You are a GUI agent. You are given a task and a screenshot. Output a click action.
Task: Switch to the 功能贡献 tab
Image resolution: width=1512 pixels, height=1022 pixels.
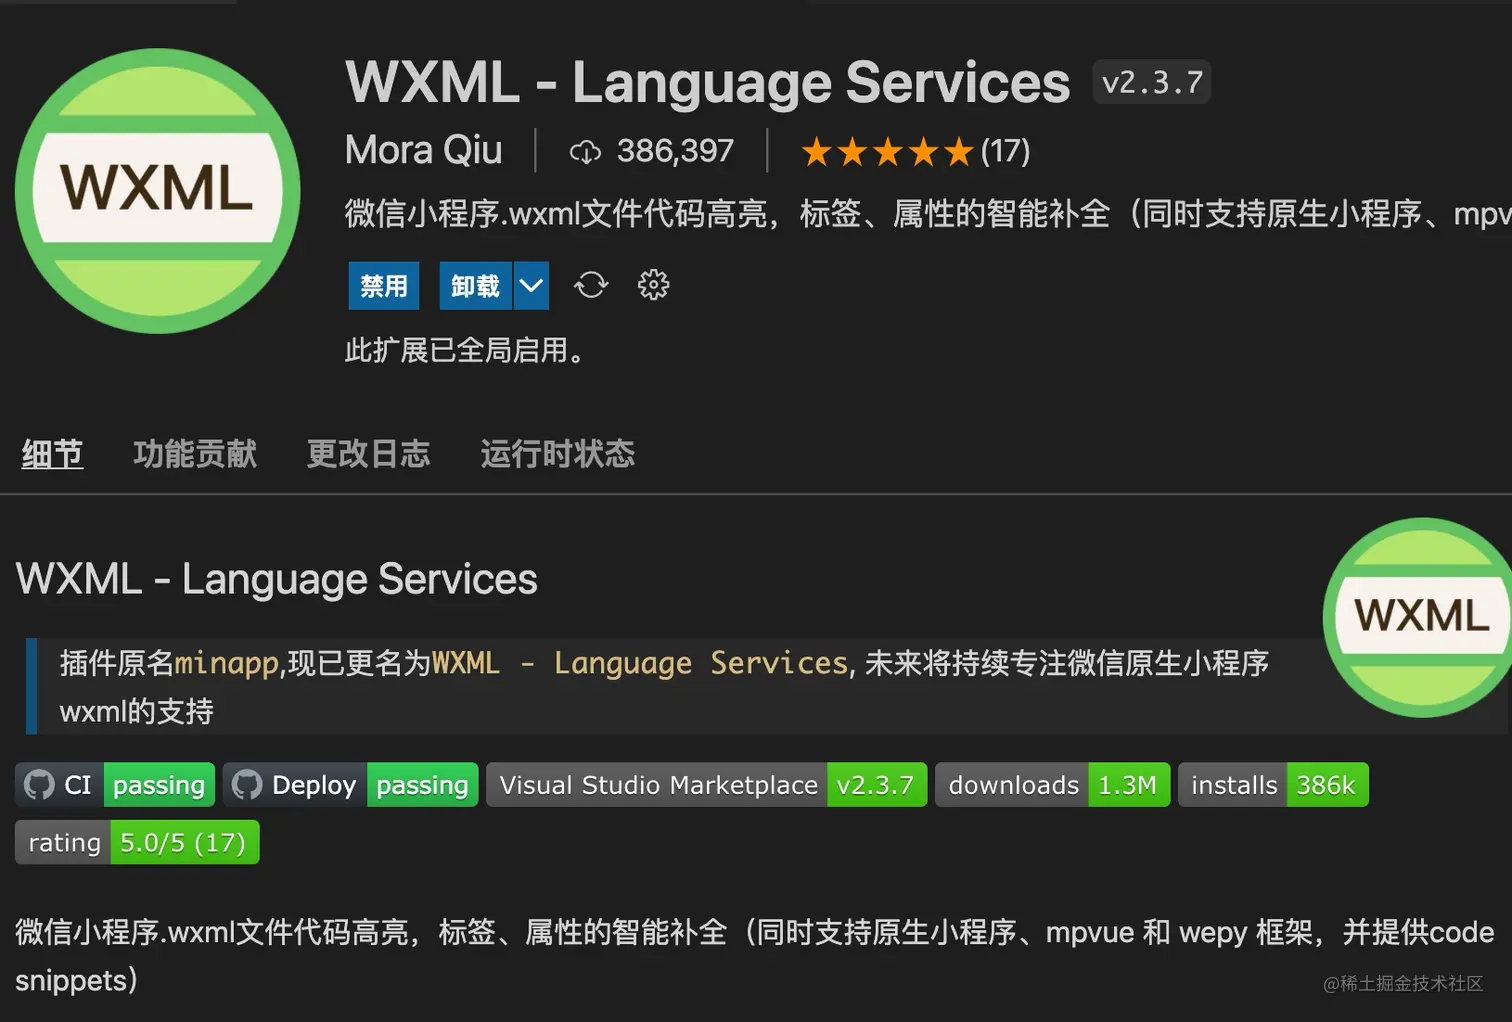(195, 454)
